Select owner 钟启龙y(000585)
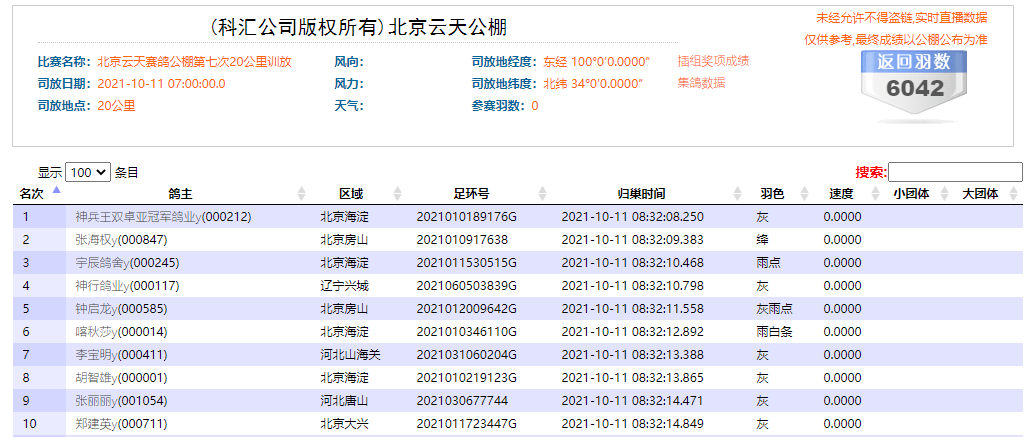 121,309
